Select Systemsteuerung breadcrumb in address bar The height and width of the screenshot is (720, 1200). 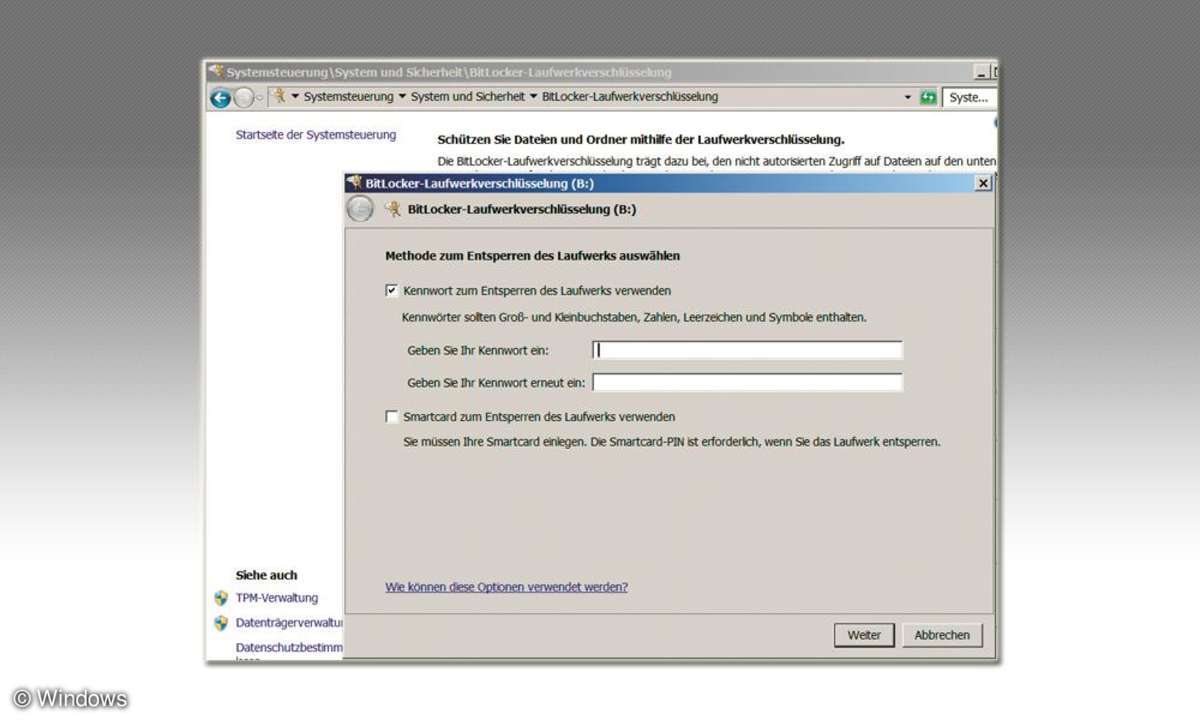[x=348, y=97]
